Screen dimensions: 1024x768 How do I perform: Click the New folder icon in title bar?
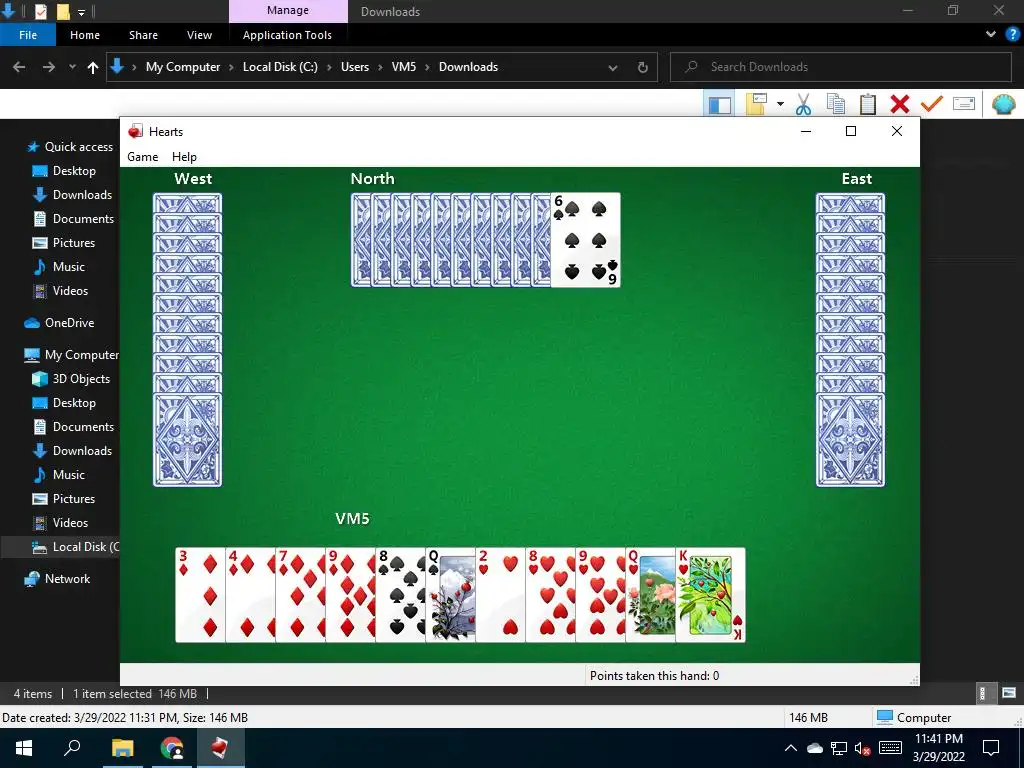63,11
